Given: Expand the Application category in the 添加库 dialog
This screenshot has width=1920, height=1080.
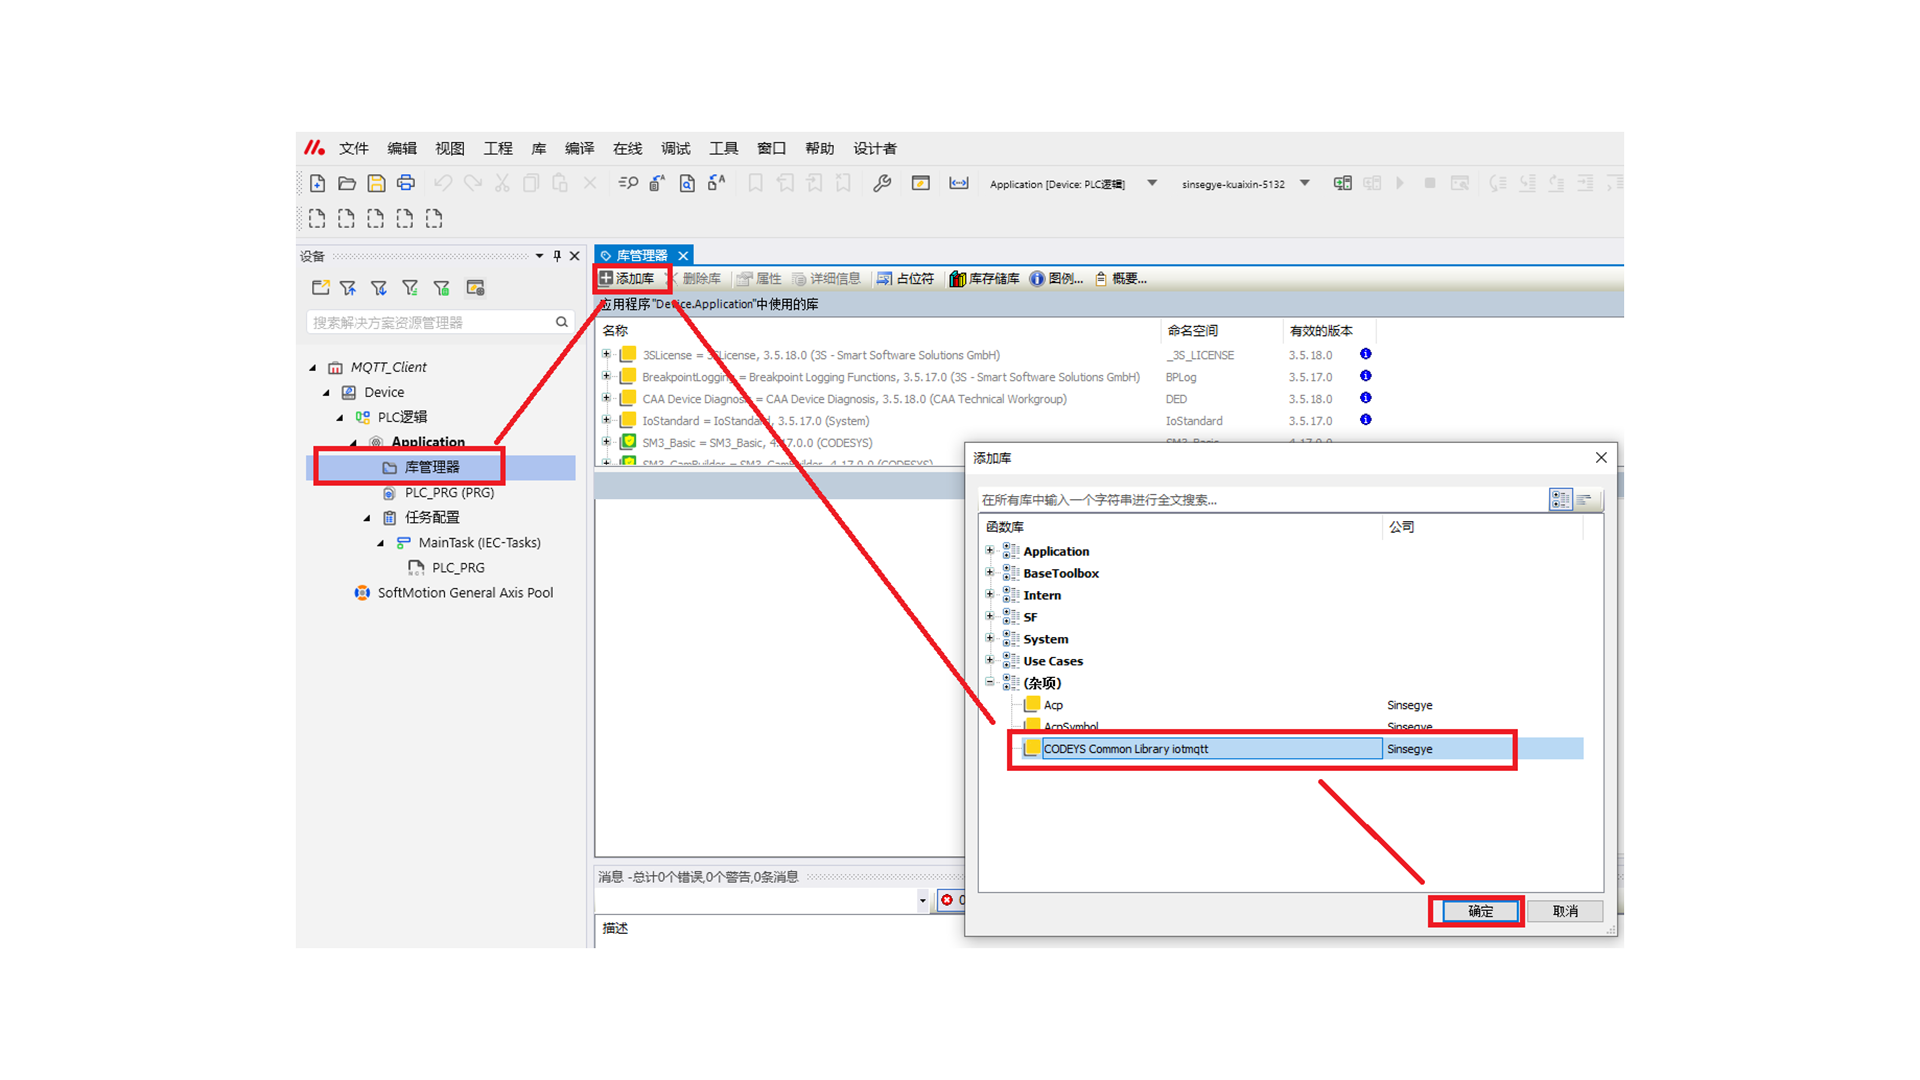Looking at the screenshot, I should point(990,551).
